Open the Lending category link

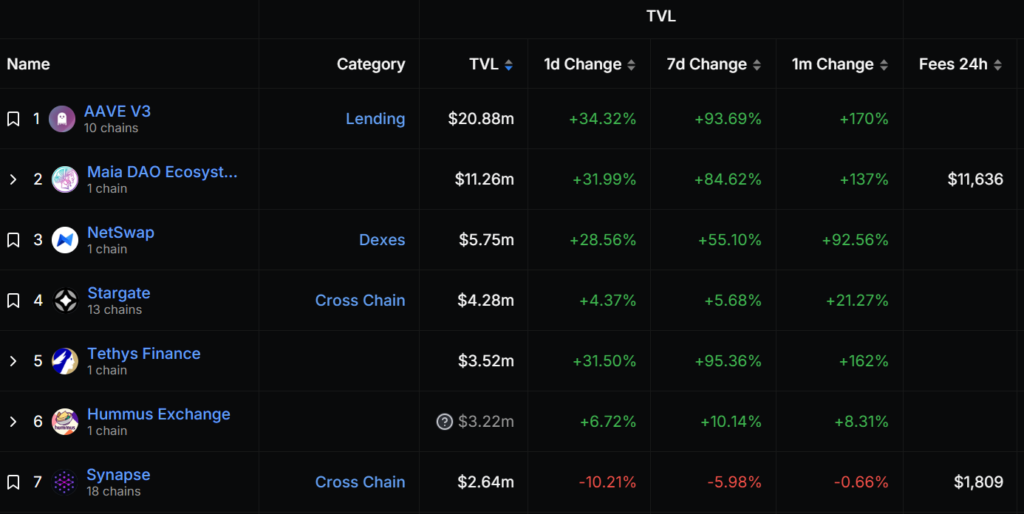click(375, 119)
